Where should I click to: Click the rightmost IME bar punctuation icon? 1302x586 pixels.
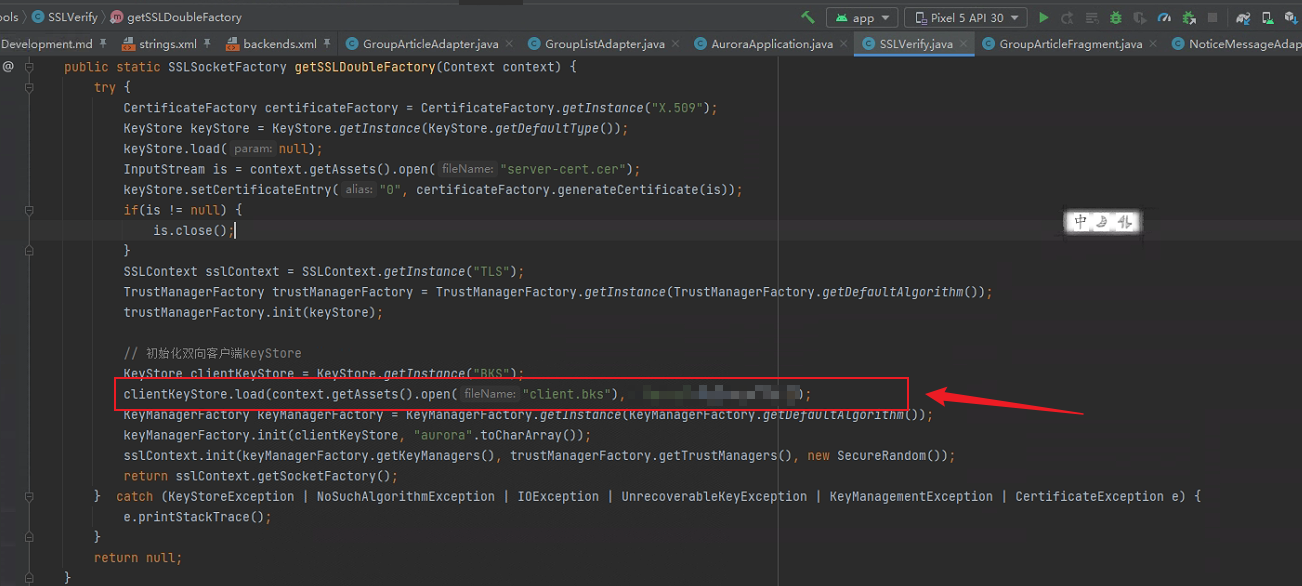1125,222
